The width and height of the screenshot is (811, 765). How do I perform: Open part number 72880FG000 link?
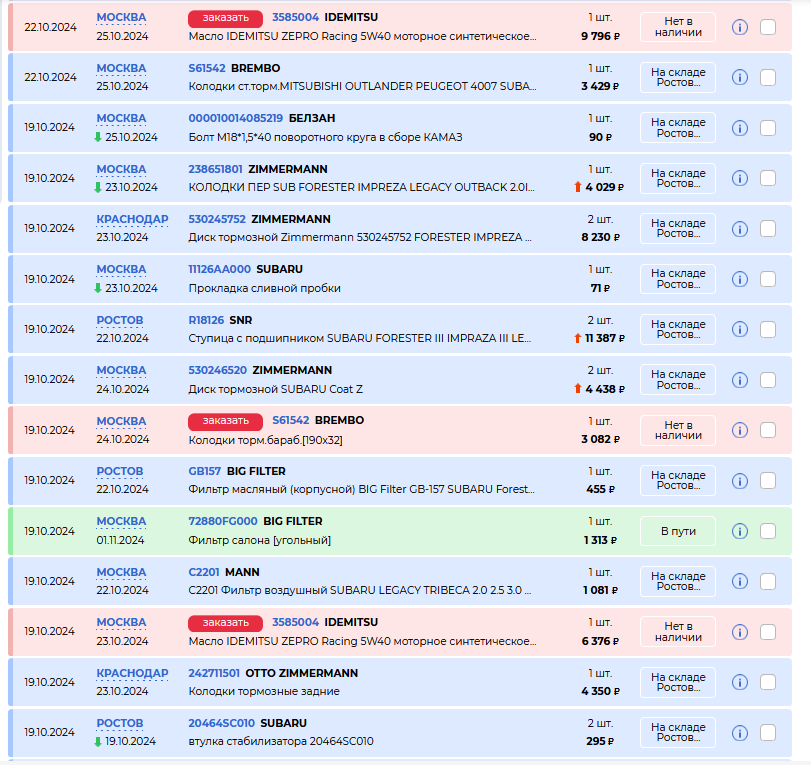tap(223, 521)
